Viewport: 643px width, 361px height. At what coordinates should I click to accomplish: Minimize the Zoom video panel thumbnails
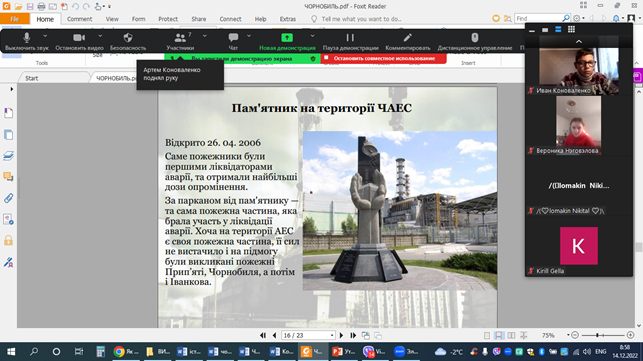[532, 30]
